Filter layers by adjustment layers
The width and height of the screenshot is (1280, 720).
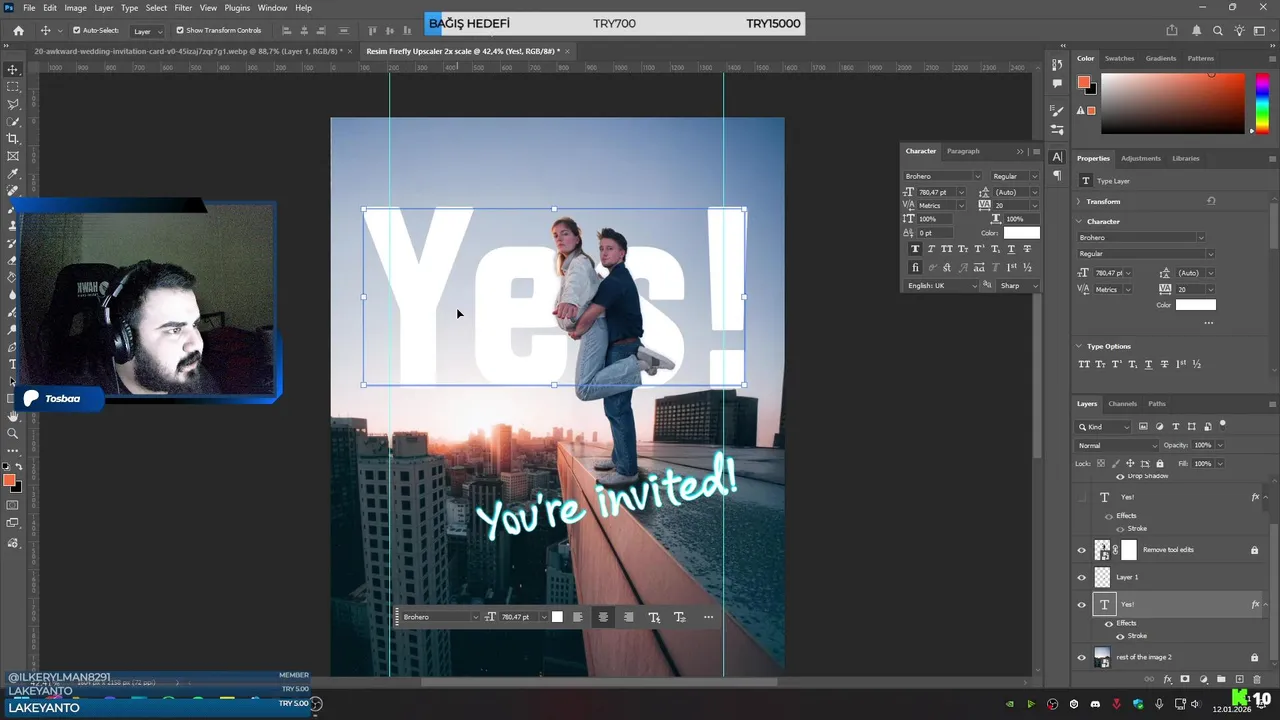[x=1159, y=427]
